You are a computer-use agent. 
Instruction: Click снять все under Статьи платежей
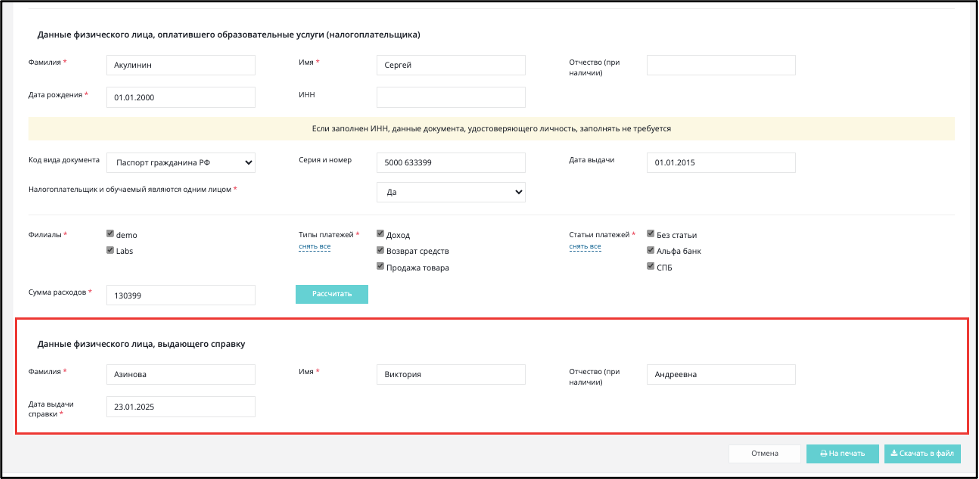[x=585, y=247]
